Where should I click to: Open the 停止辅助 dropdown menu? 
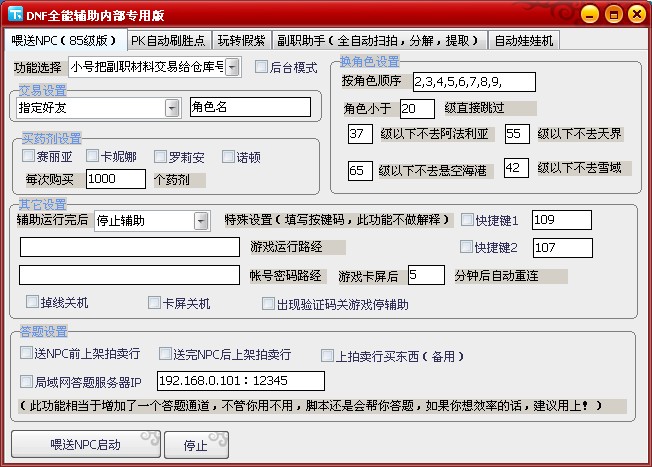coord(201,220)
